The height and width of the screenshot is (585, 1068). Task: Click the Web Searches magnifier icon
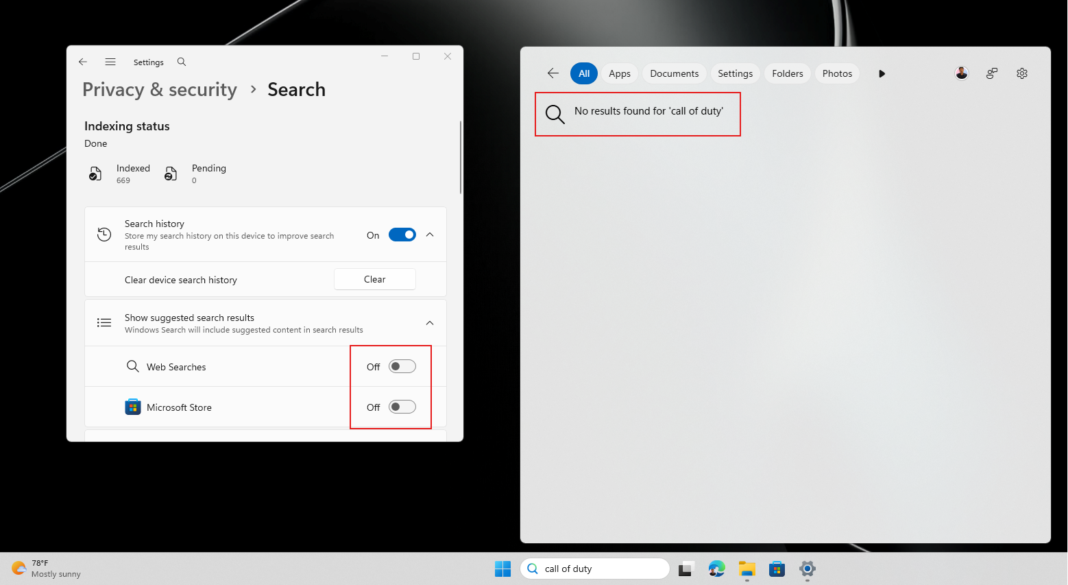132,366
